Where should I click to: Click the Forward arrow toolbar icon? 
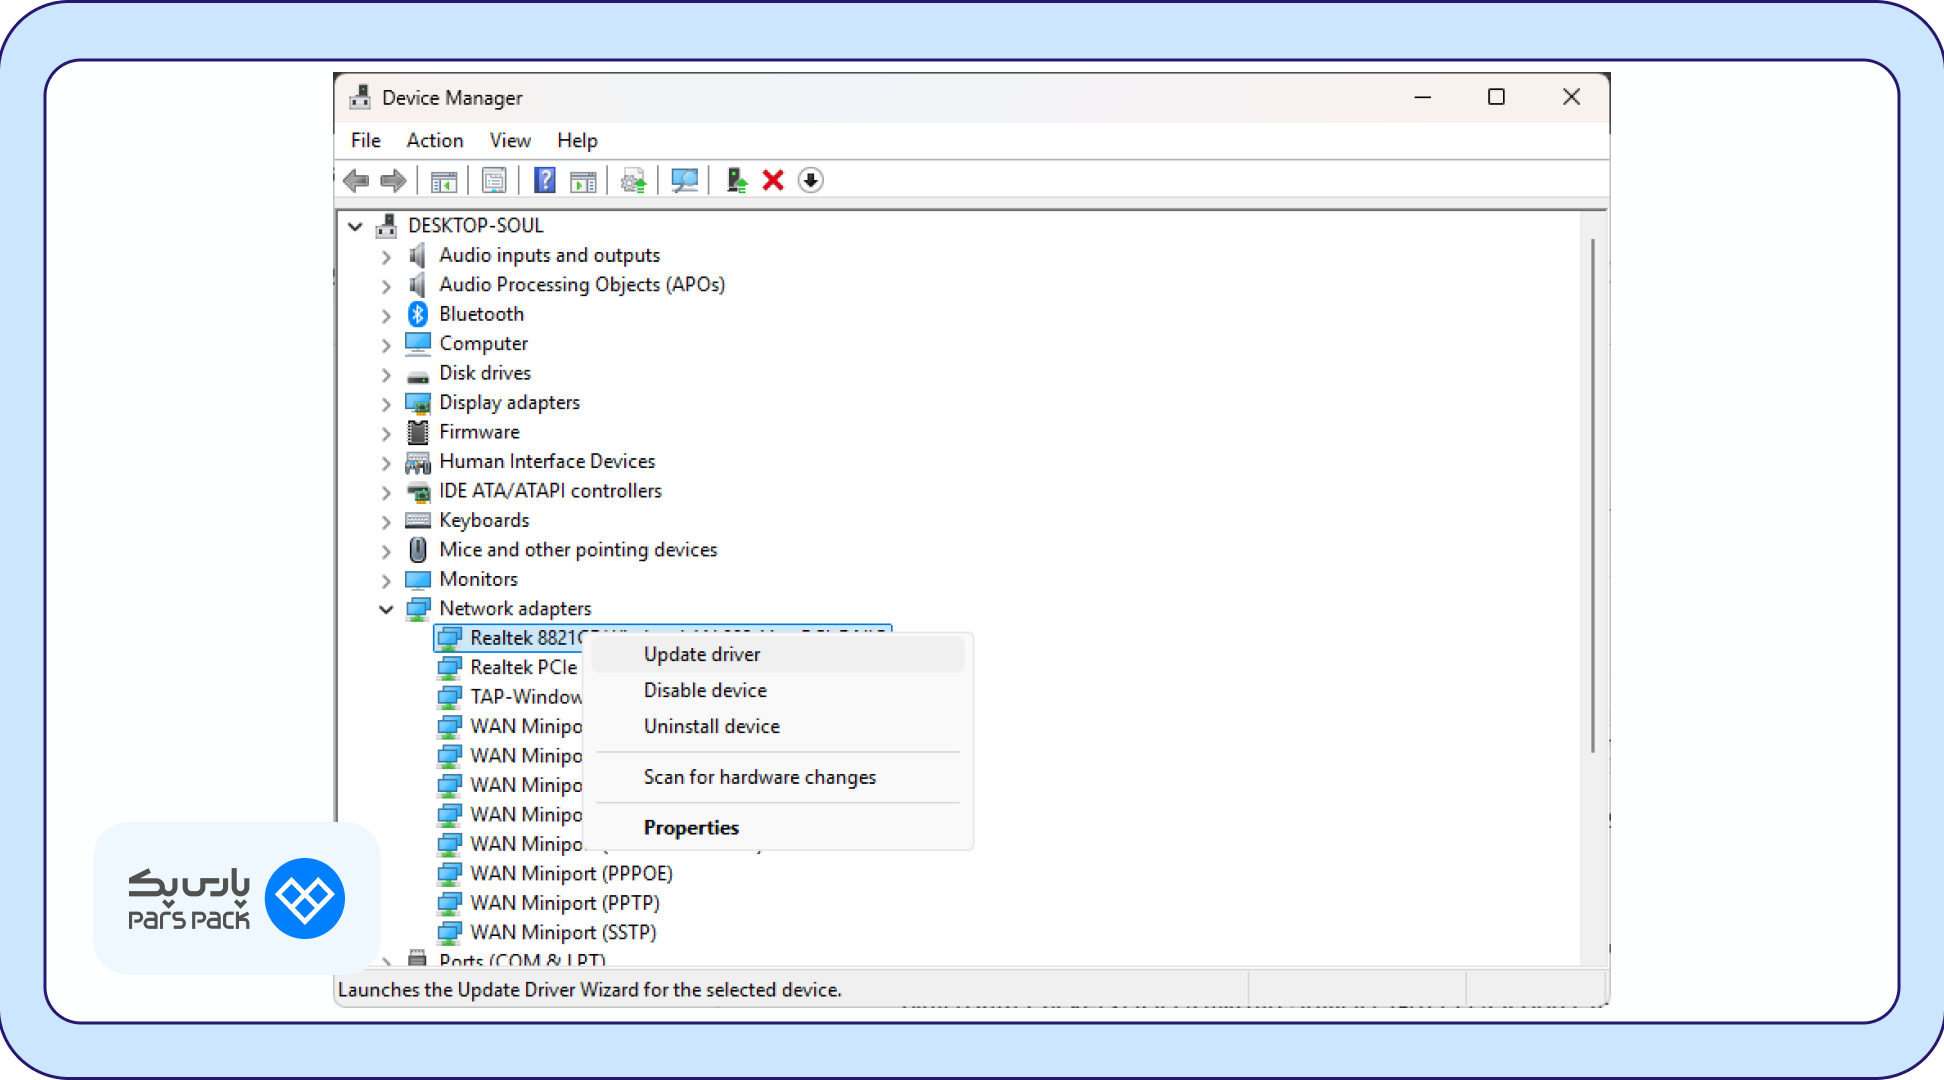393,181
